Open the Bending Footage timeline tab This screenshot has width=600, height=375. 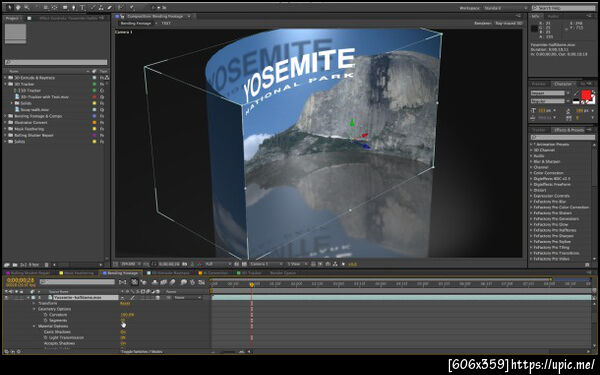point(122,273)
